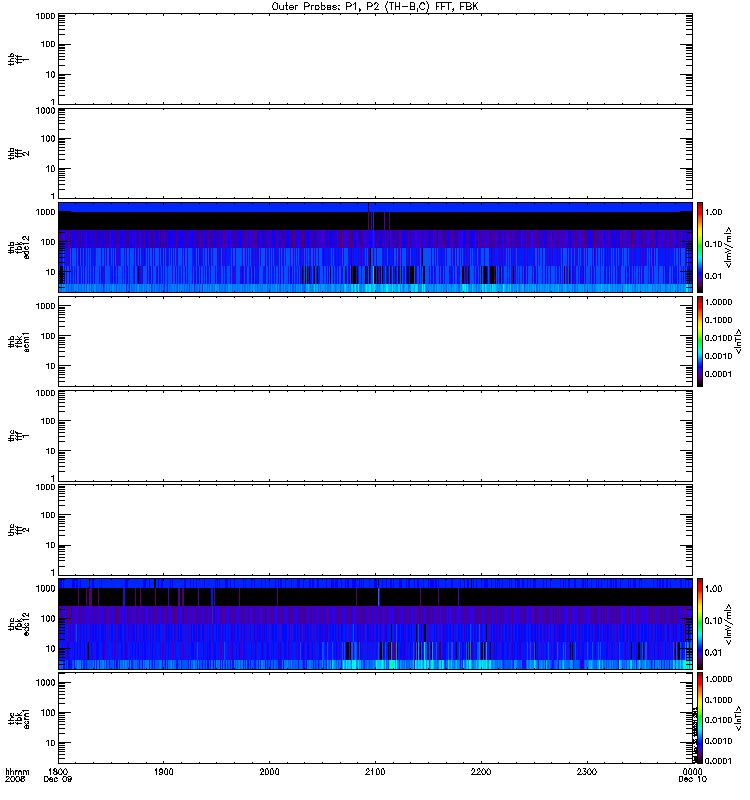The image size is (750, 800).
Task: Click the 2300 time axis label
Action: 587,772
